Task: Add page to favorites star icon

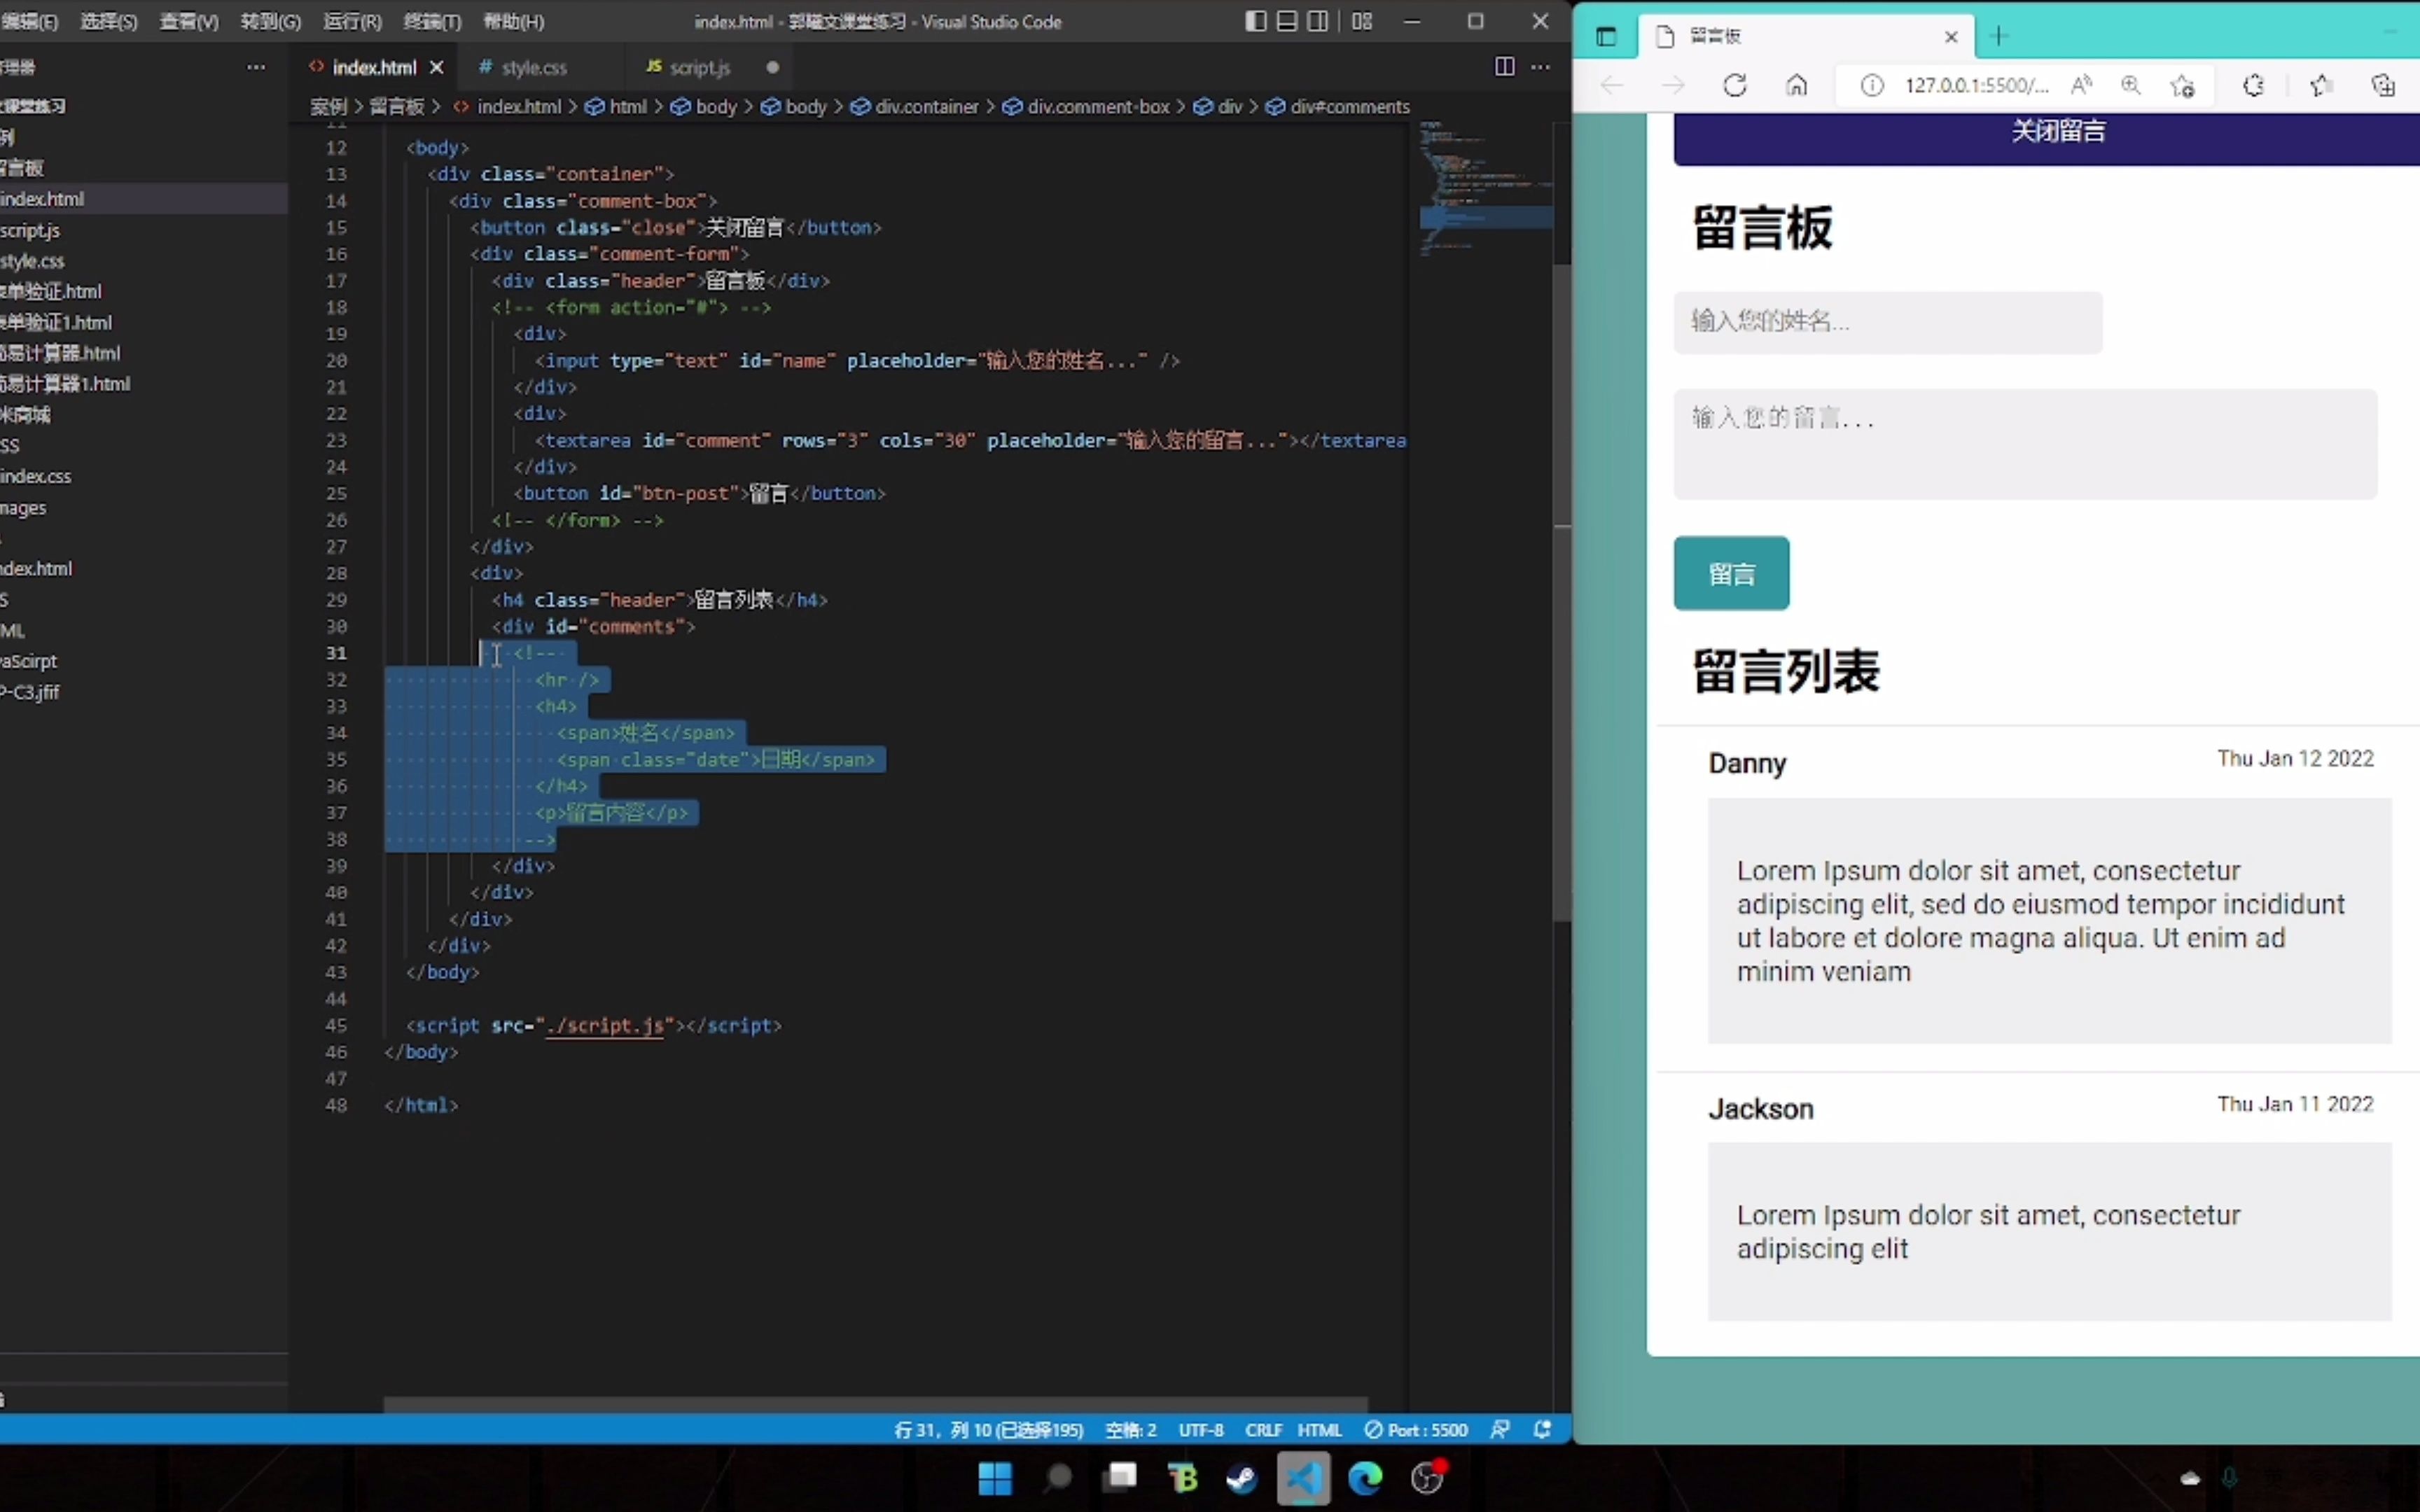Action: point(2183,86)
